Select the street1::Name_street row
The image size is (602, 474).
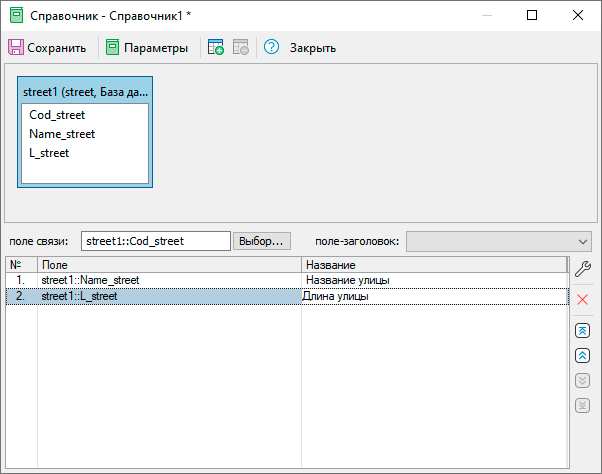90,281
